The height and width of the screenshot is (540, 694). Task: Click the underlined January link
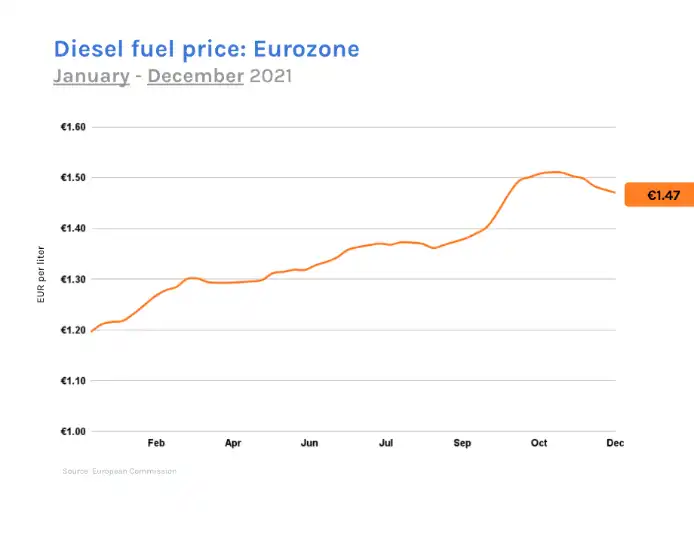click(x=91, y=76)
